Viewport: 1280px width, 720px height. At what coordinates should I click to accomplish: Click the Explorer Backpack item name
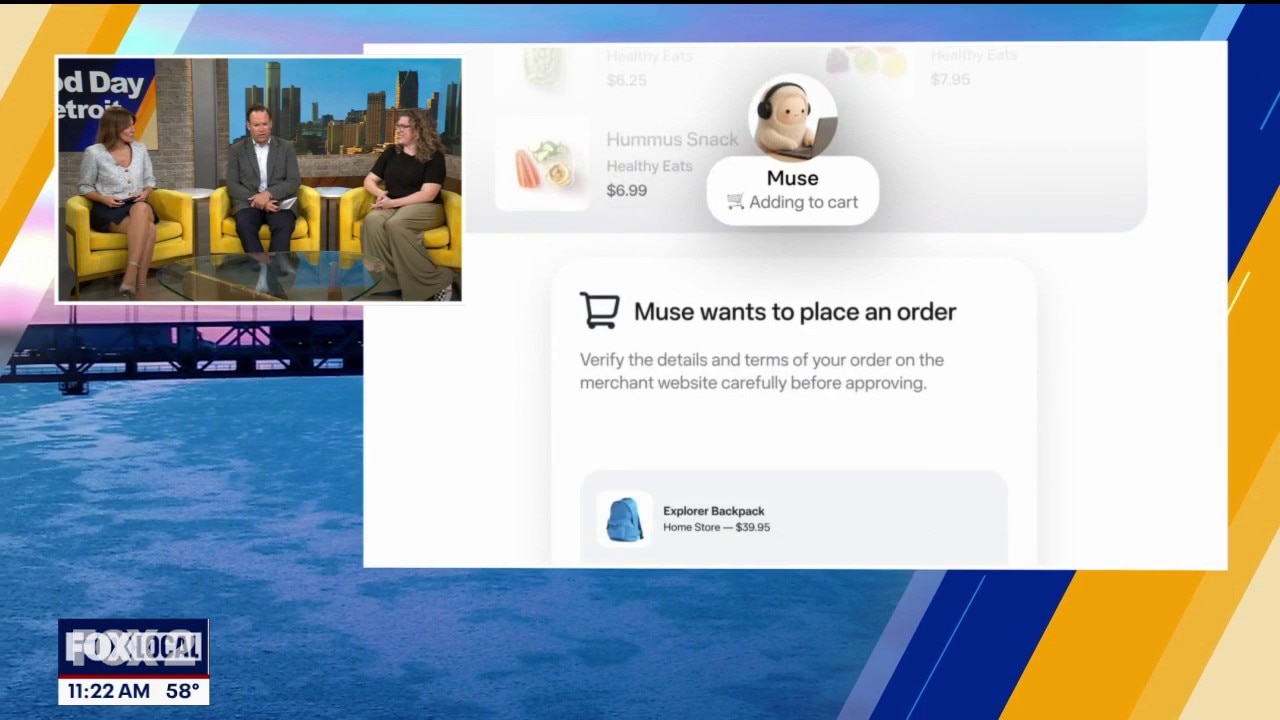[x=714, y=511]
